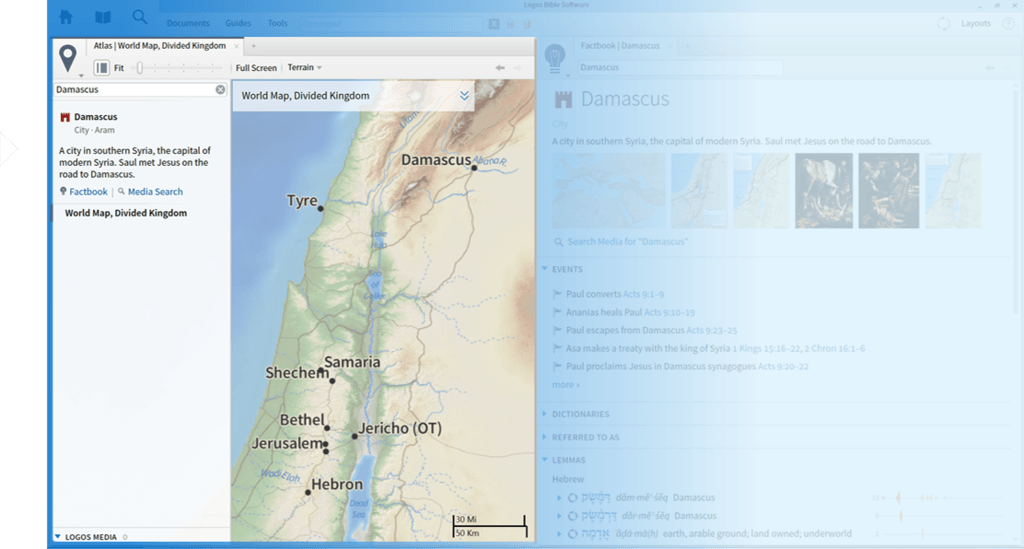Click the Fit zoom button
The width and height of the screenshot is (1024, 549).
tap(119, 68)
